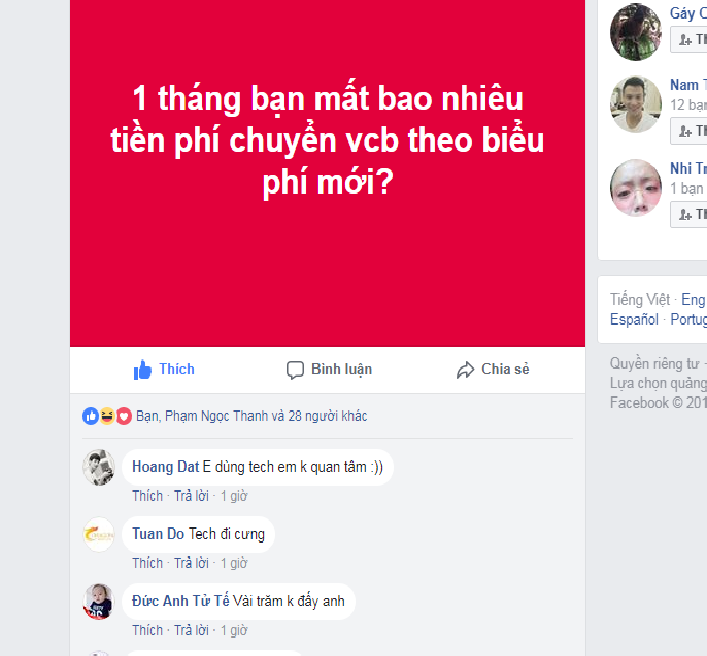The height and width of the screenshot is (656, 707).
Task: Click add friend icon beside Nhi's profile
Action: pyautogui.click(x=685, y=215)
